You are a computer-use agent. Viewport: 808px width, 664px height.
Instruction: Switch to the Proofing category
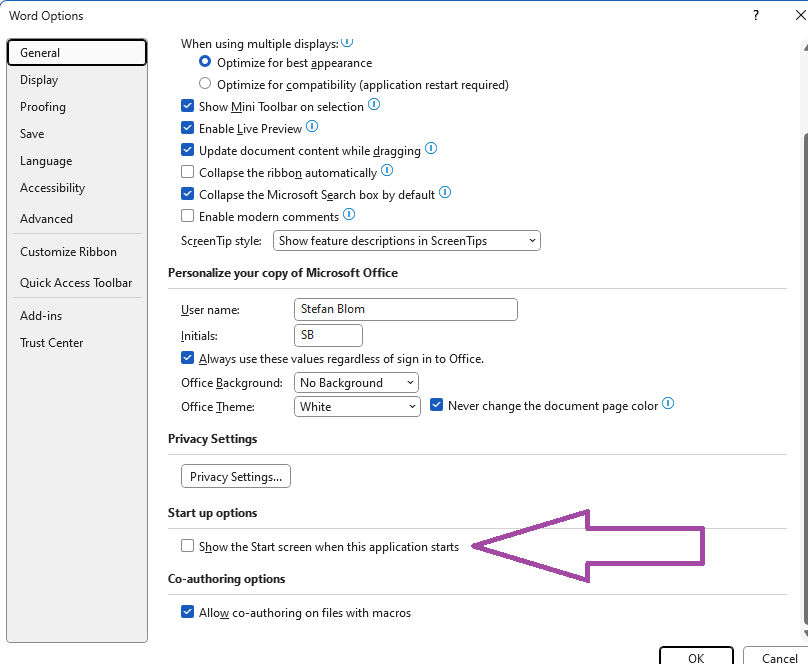click(x=43, y=107)
